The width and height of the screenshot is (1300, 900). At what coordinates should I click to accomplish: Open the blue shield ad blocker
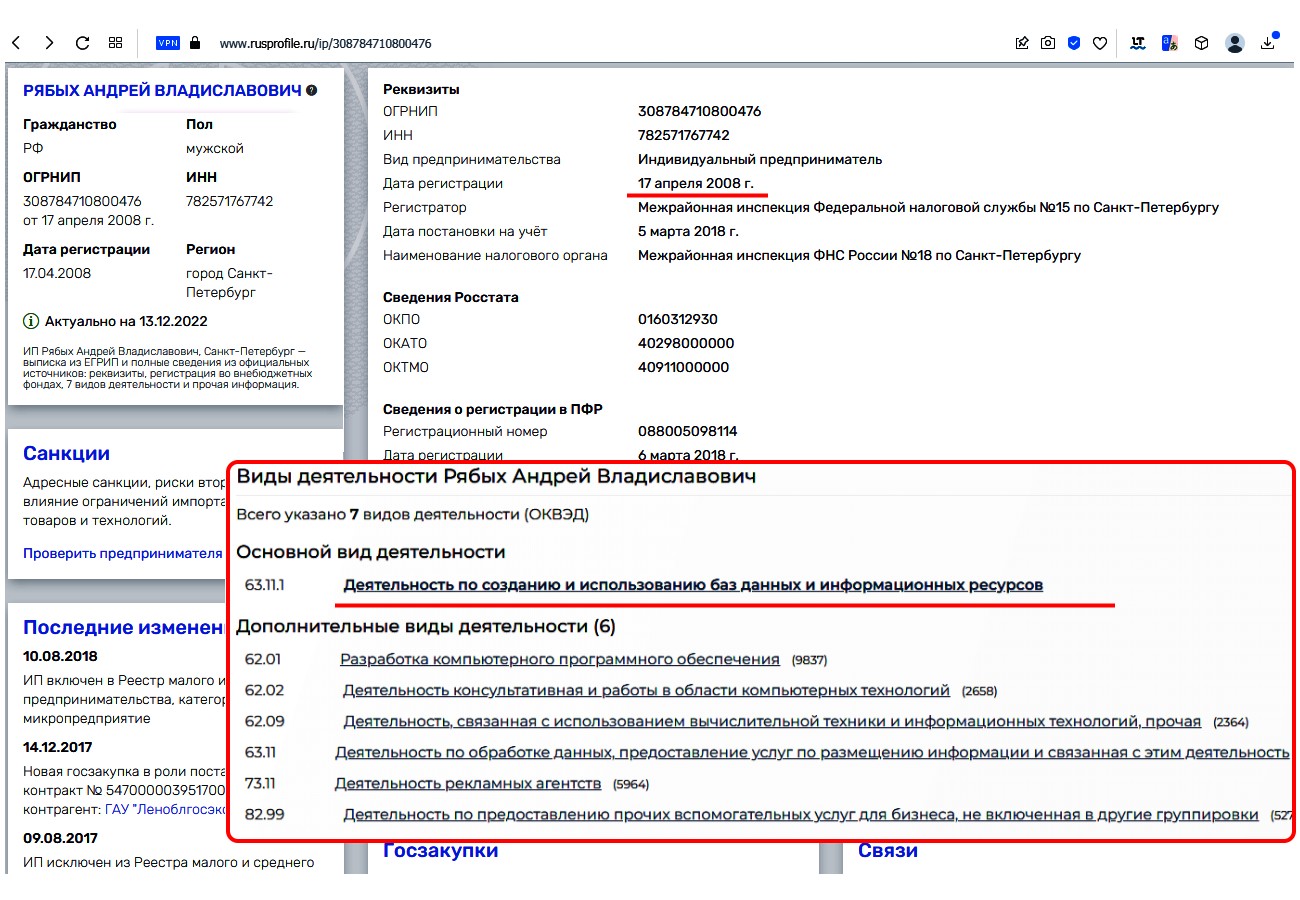point(1074,43)
